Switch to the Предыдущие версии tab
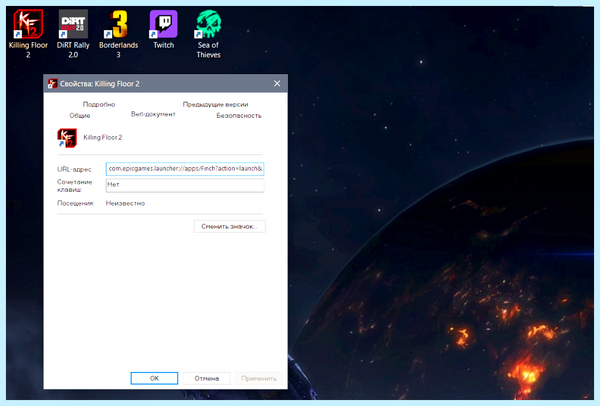Screen dimensions: 600x406 click(215, 104)
